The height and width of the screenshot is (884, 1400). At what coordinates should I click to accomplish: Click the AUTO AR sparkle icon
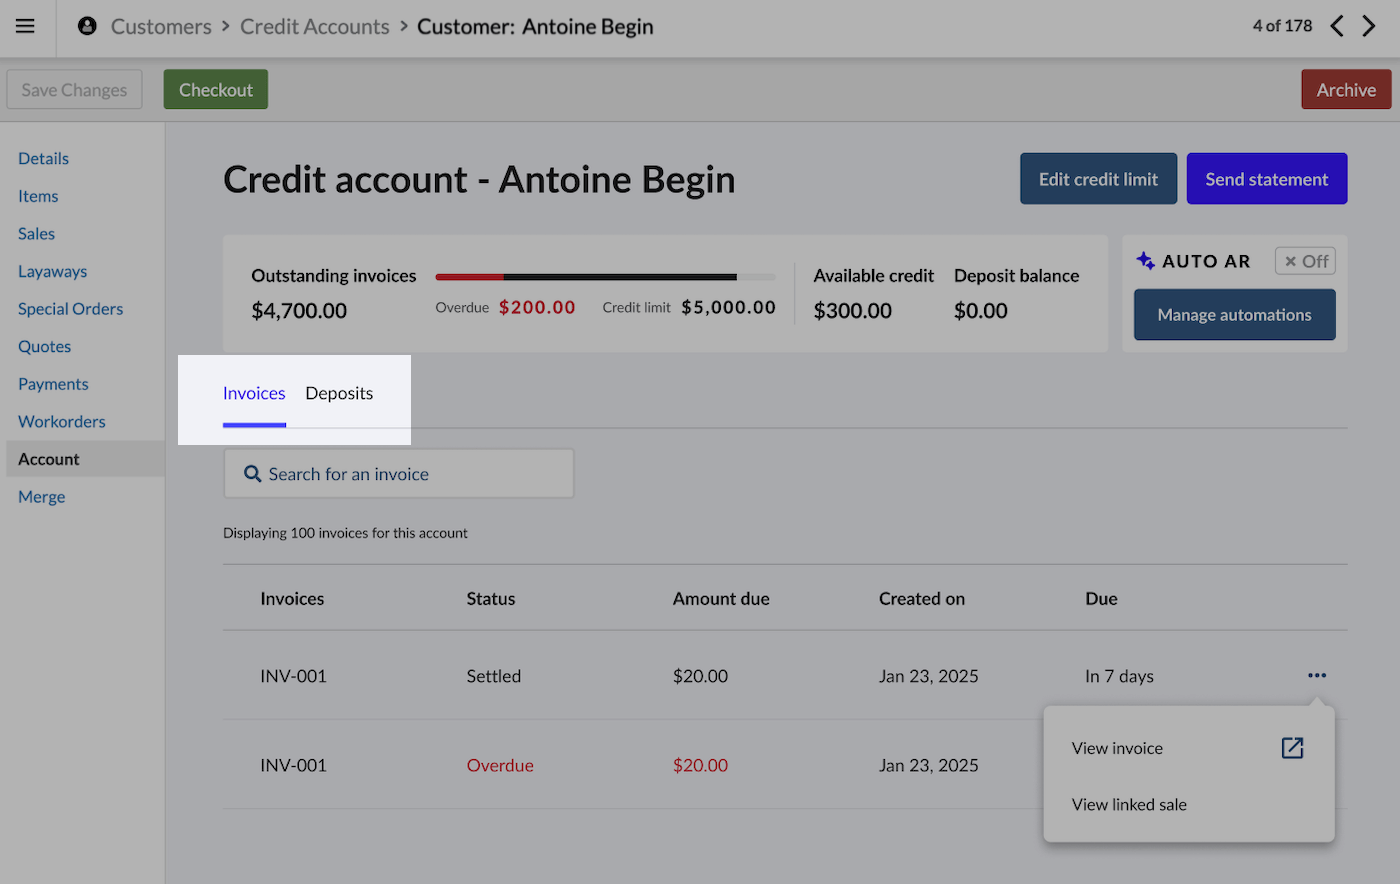1144,260
